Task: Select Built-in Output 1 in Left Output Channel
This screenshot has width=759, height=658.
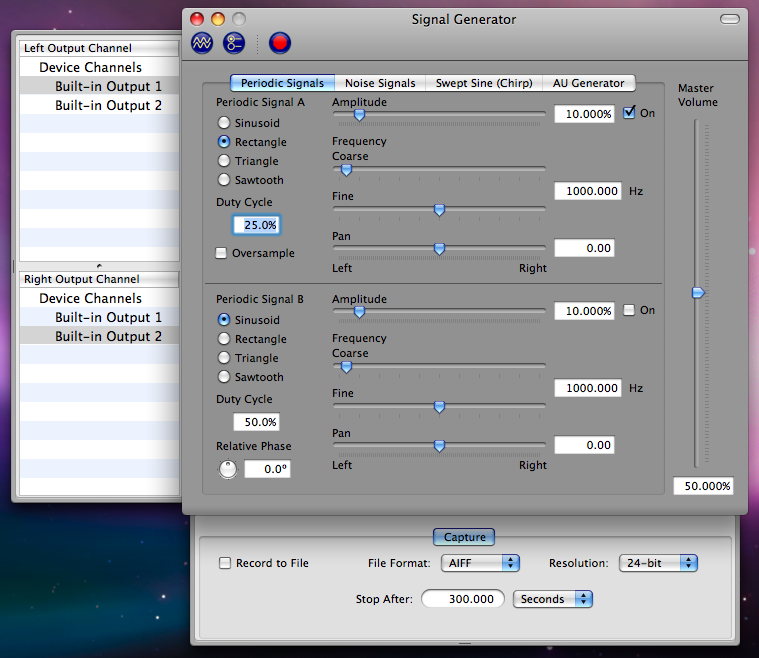Action: (x=99, y=86)
